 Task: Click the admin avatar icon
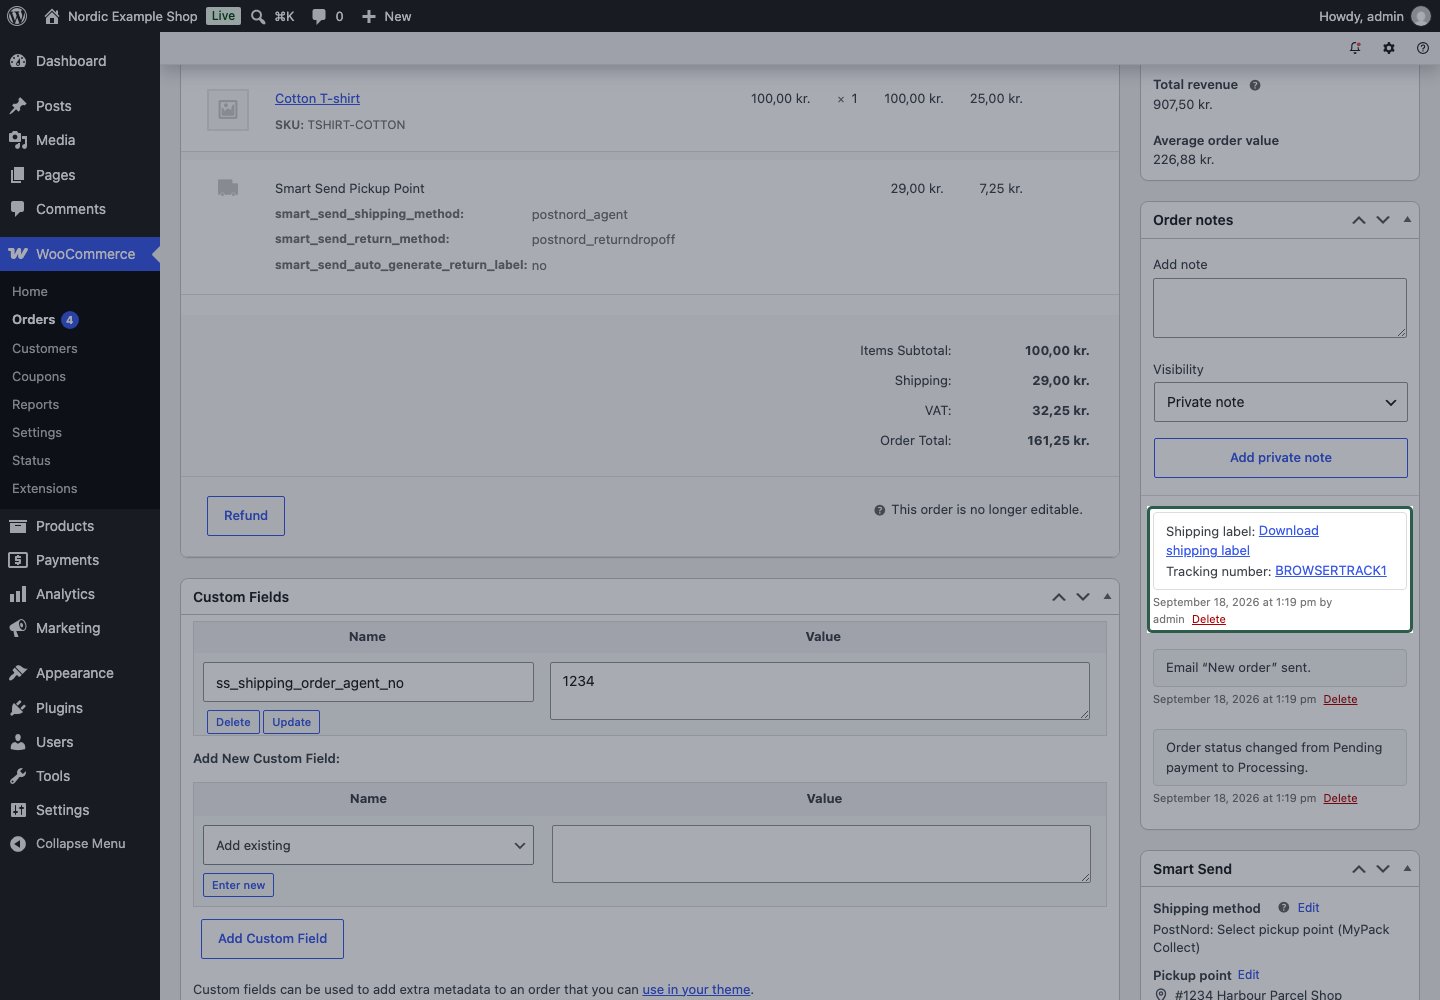1421,16
